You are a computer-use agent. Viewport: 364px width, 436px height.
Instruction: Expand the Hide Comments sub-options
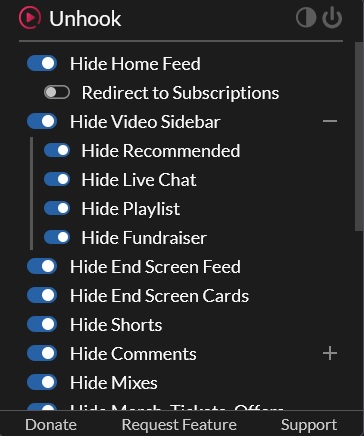tap(330, 353)
